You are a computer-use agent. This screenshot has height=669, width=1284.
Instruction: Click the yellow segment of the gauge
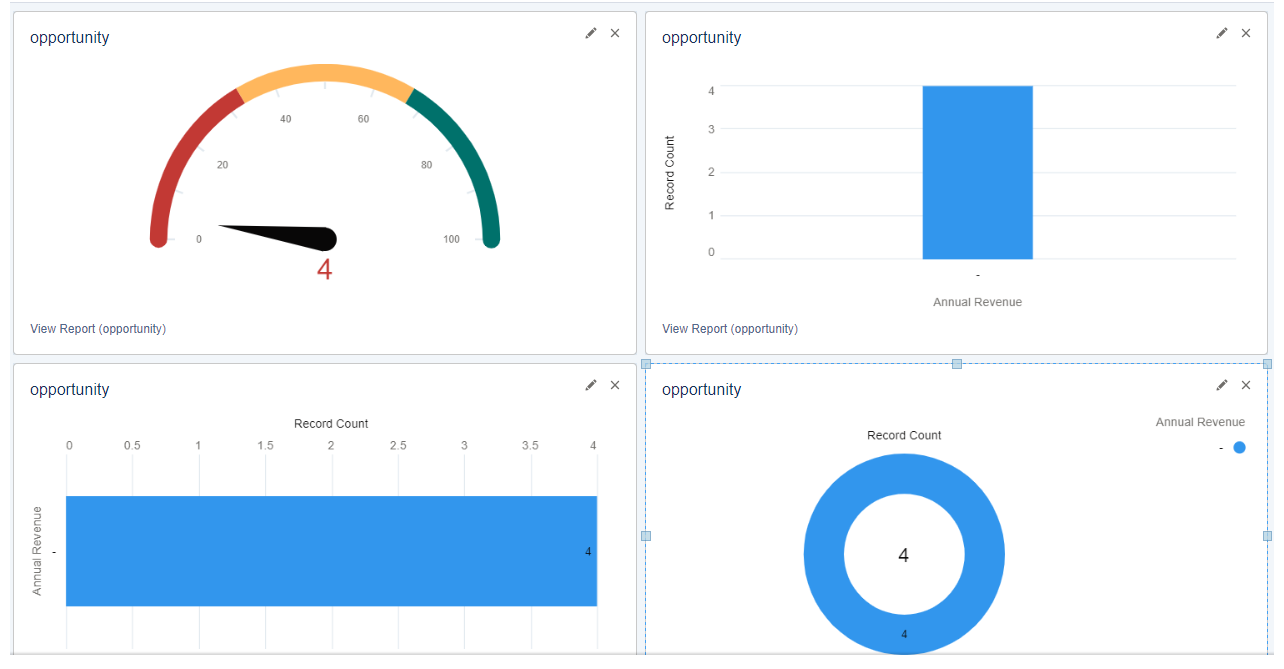click(325, 72)
